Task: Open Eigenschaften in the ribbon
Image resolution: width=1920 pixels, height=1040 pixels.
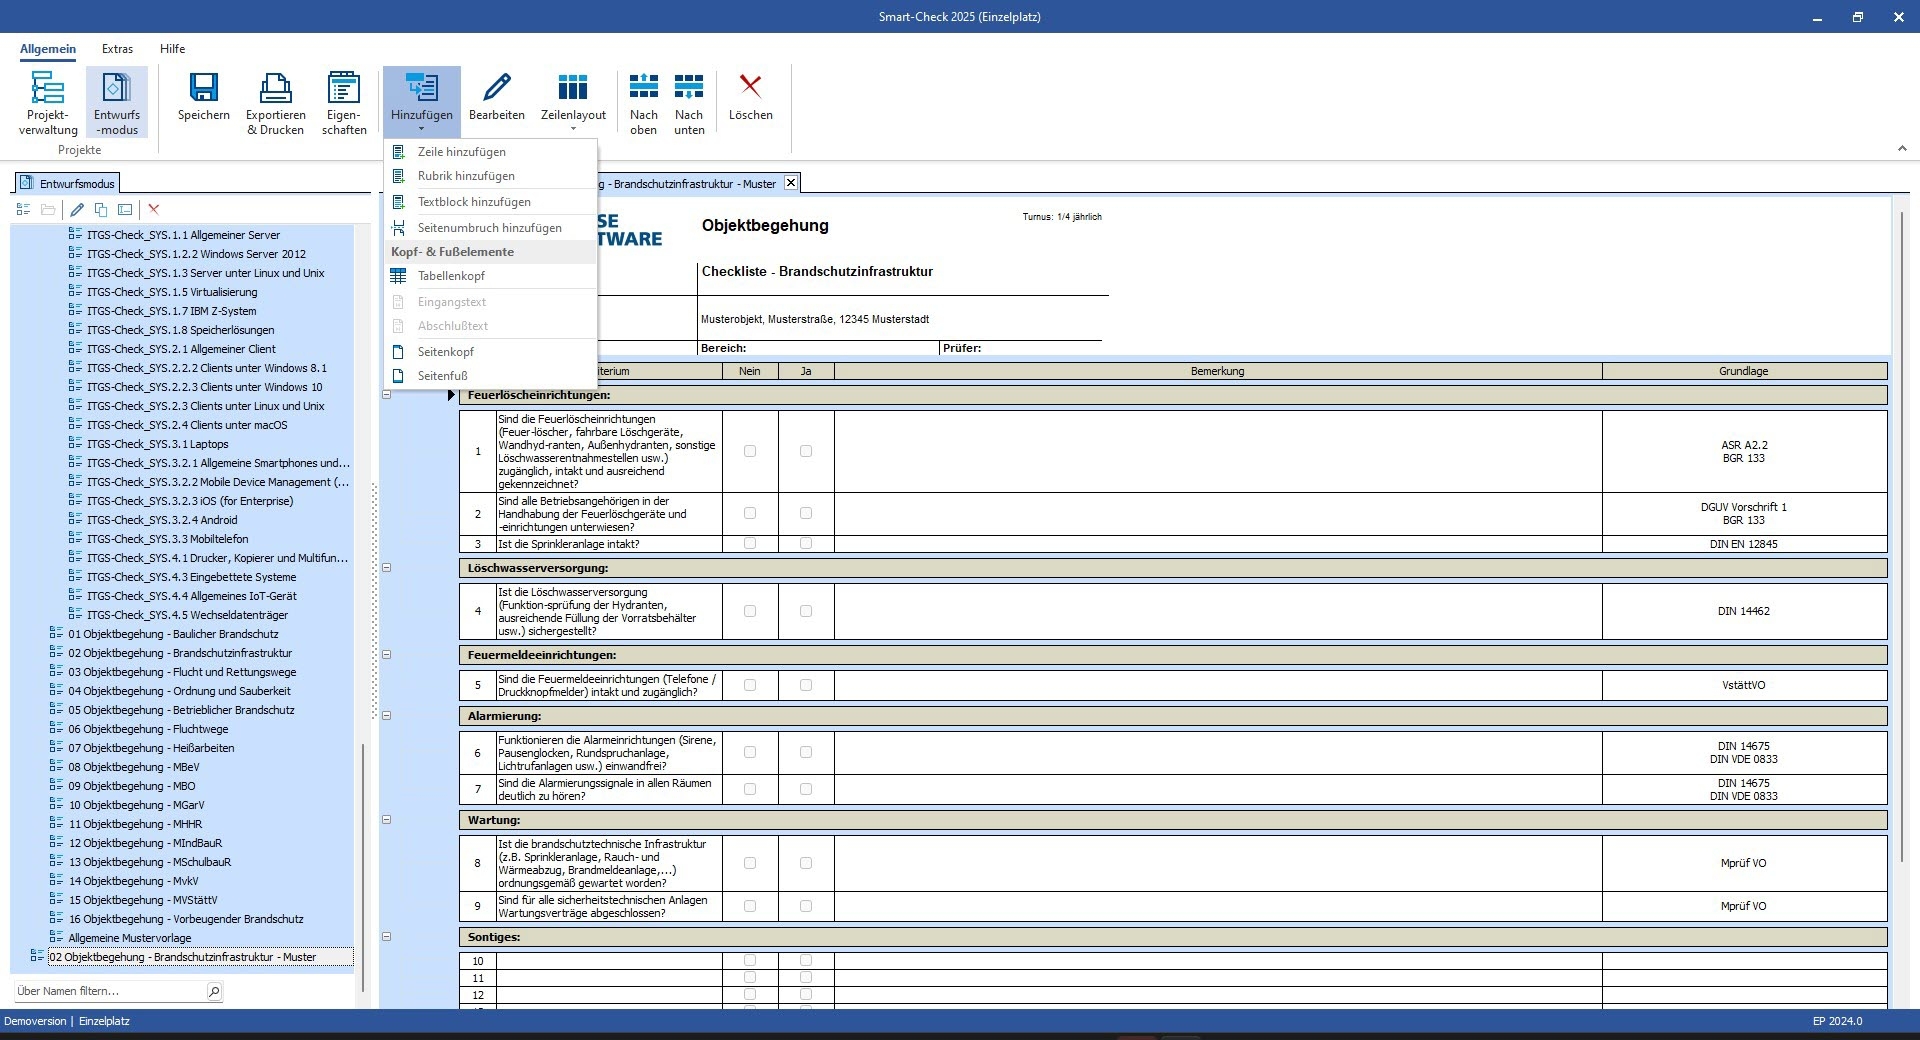Action: point(344,102)
